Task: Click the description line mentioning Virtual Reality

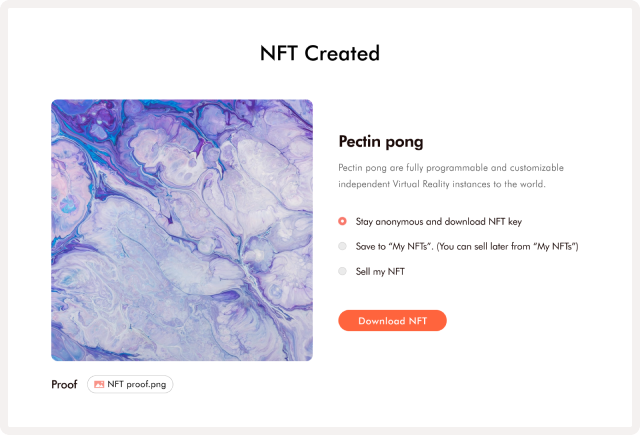Action: 442,184
